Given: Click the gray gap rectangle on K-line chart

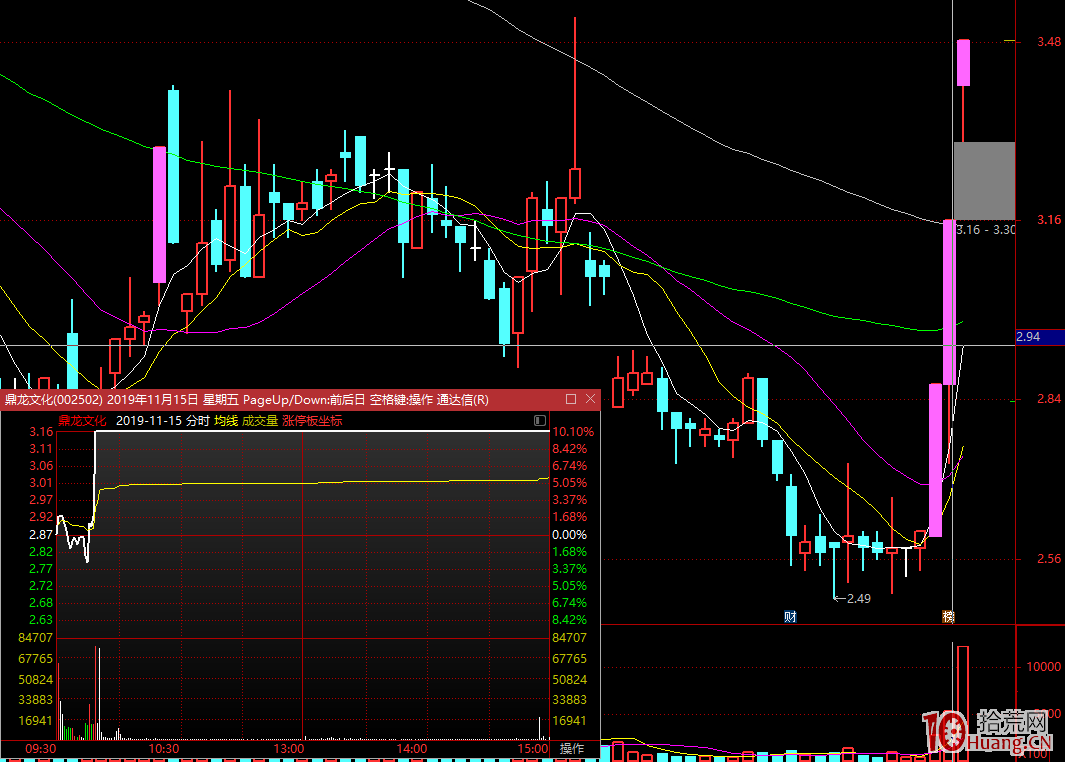Looking at the screenshot, I should click(x=984, y=181).
